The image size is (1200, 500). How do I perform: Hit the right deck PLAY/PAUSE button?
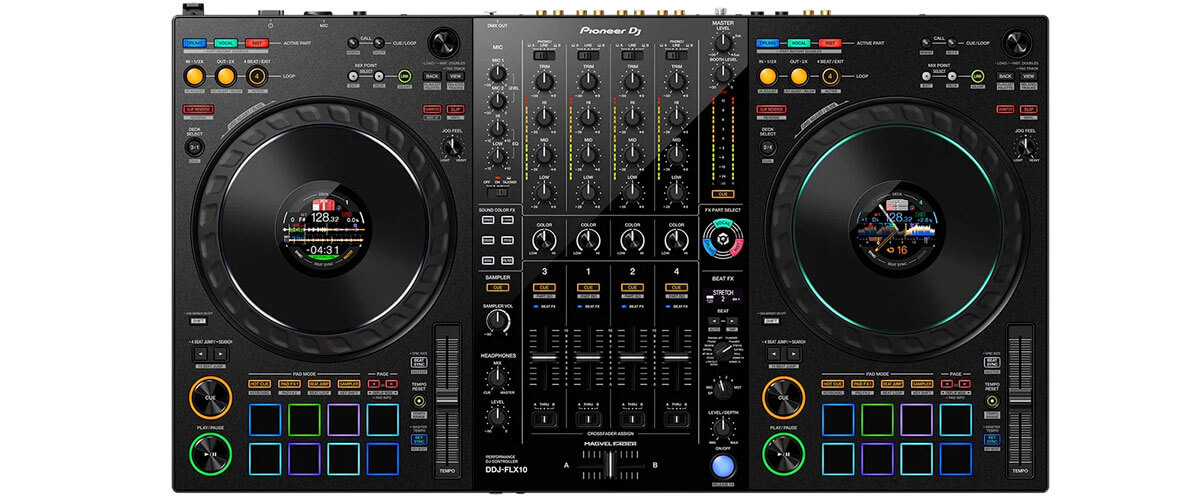(x=785, y=454)
